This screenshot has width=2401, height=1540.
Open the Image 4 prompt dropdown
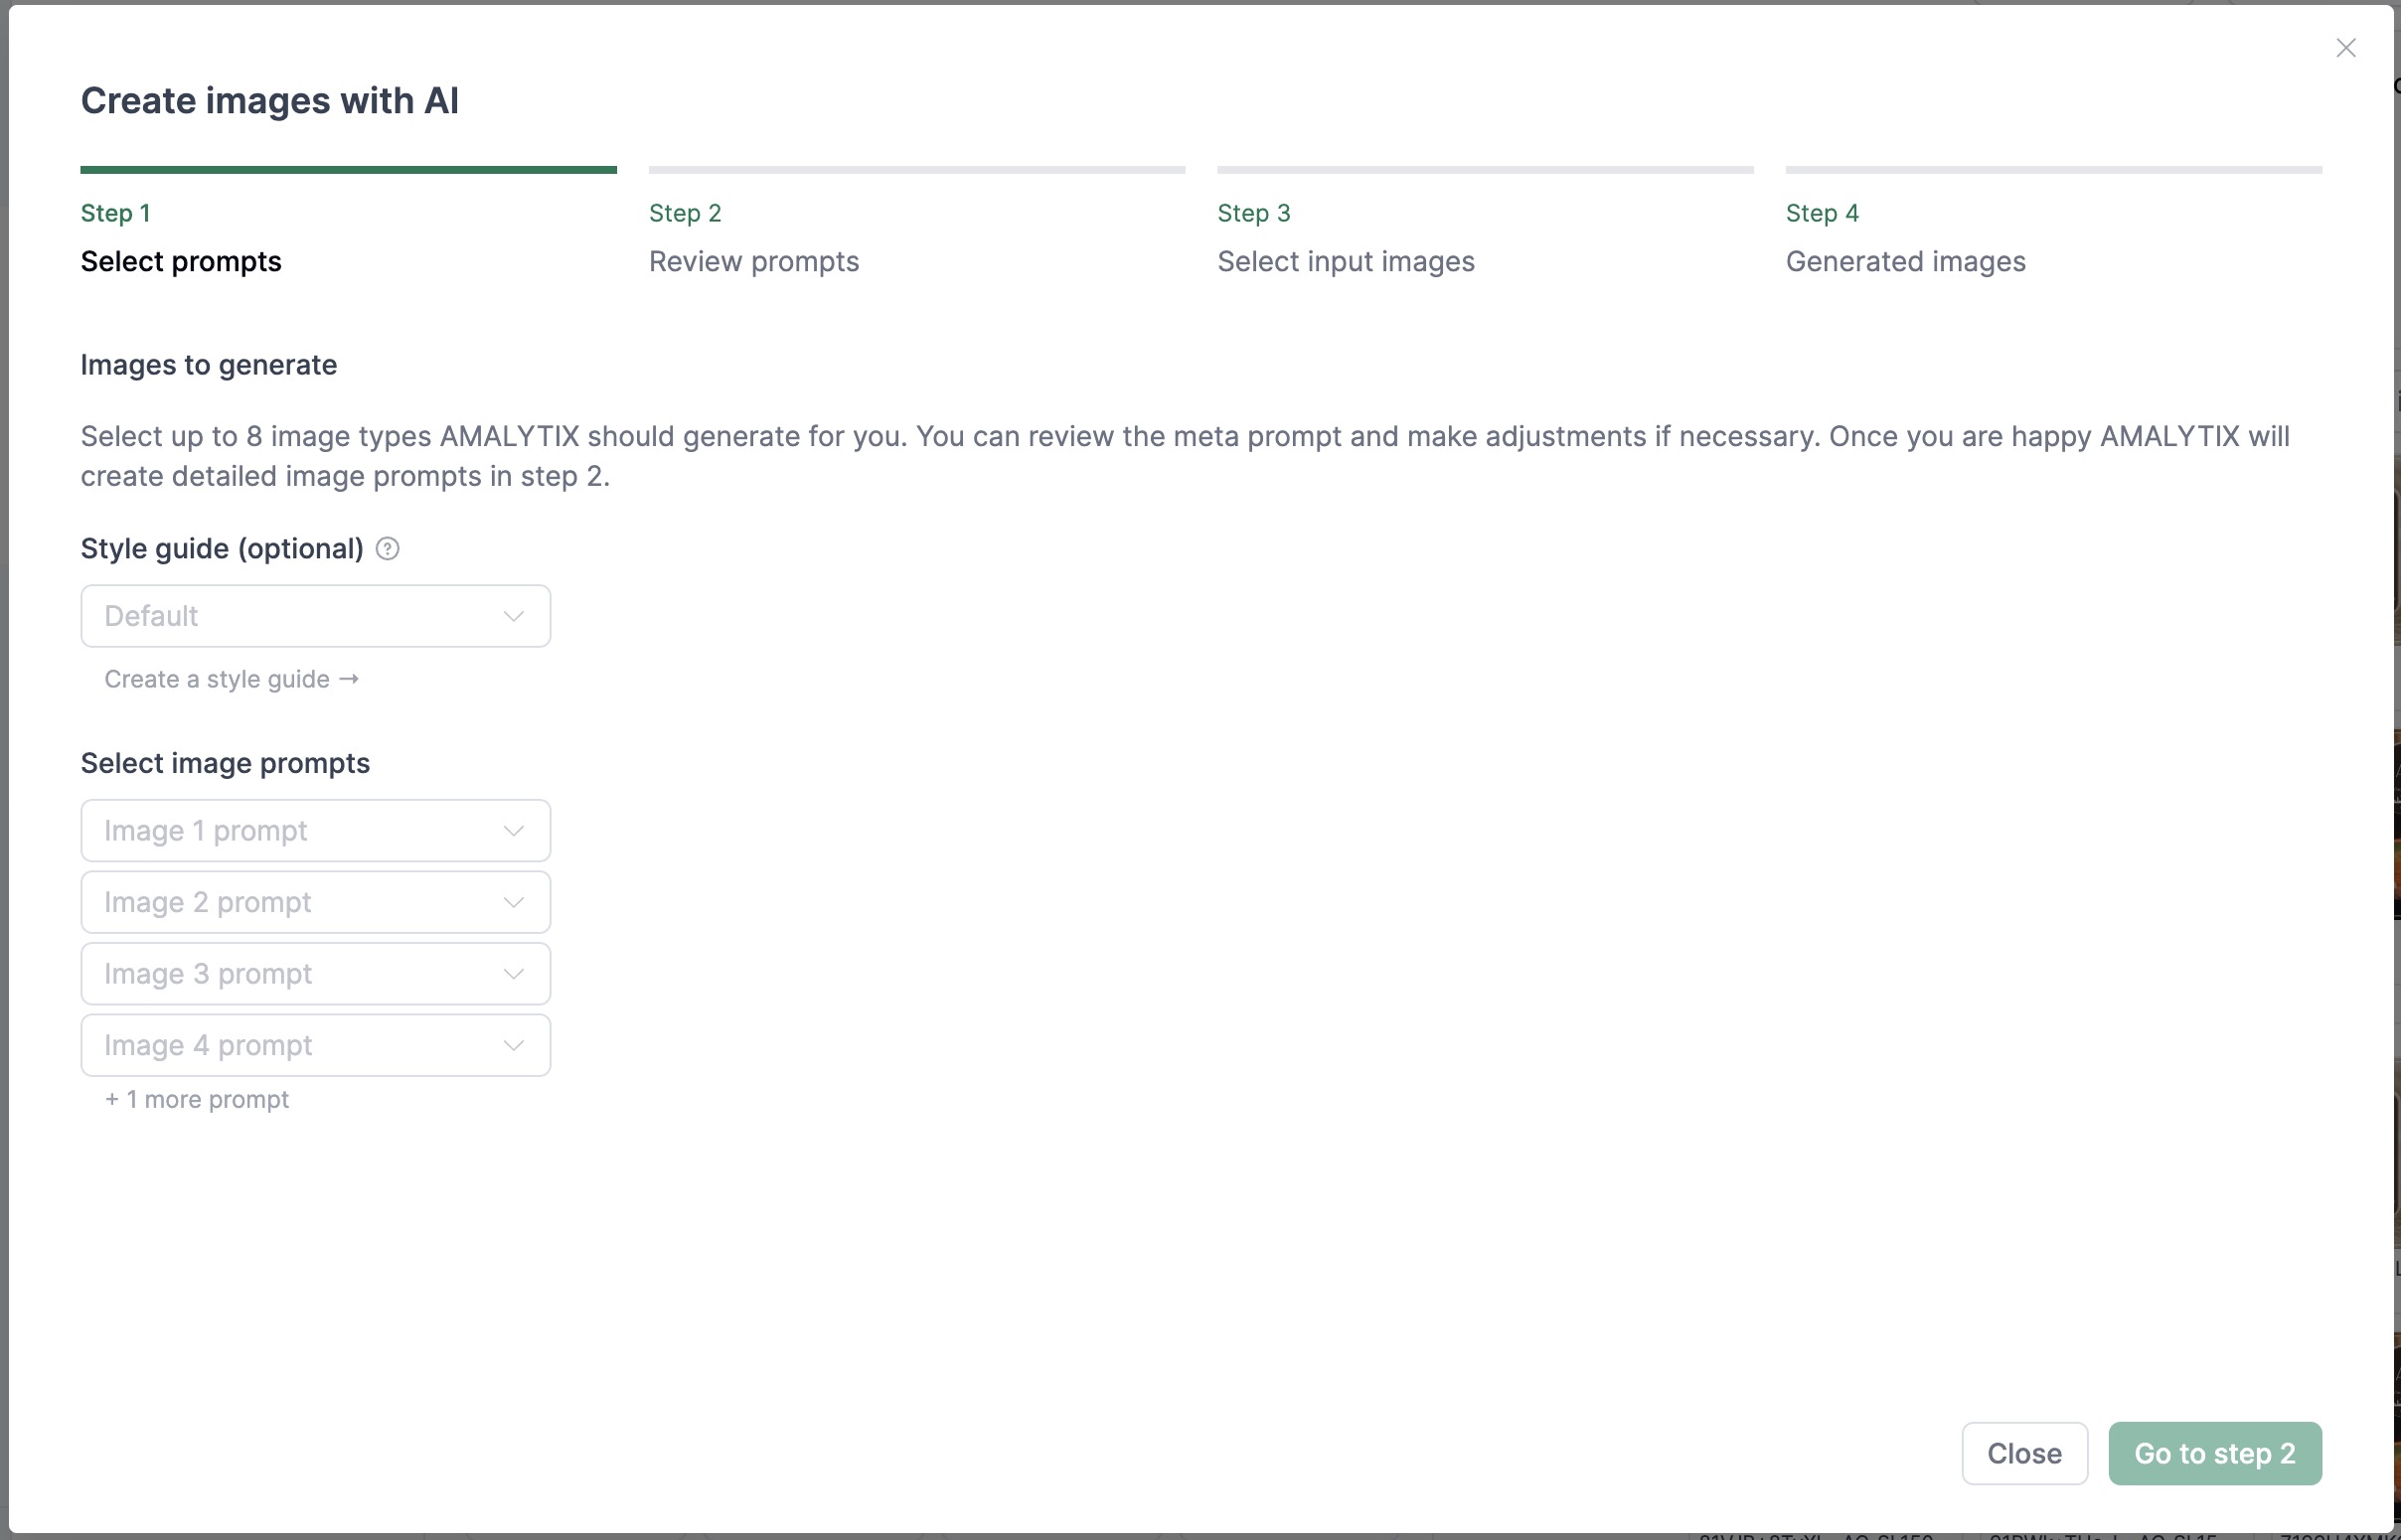[300, 1046]
